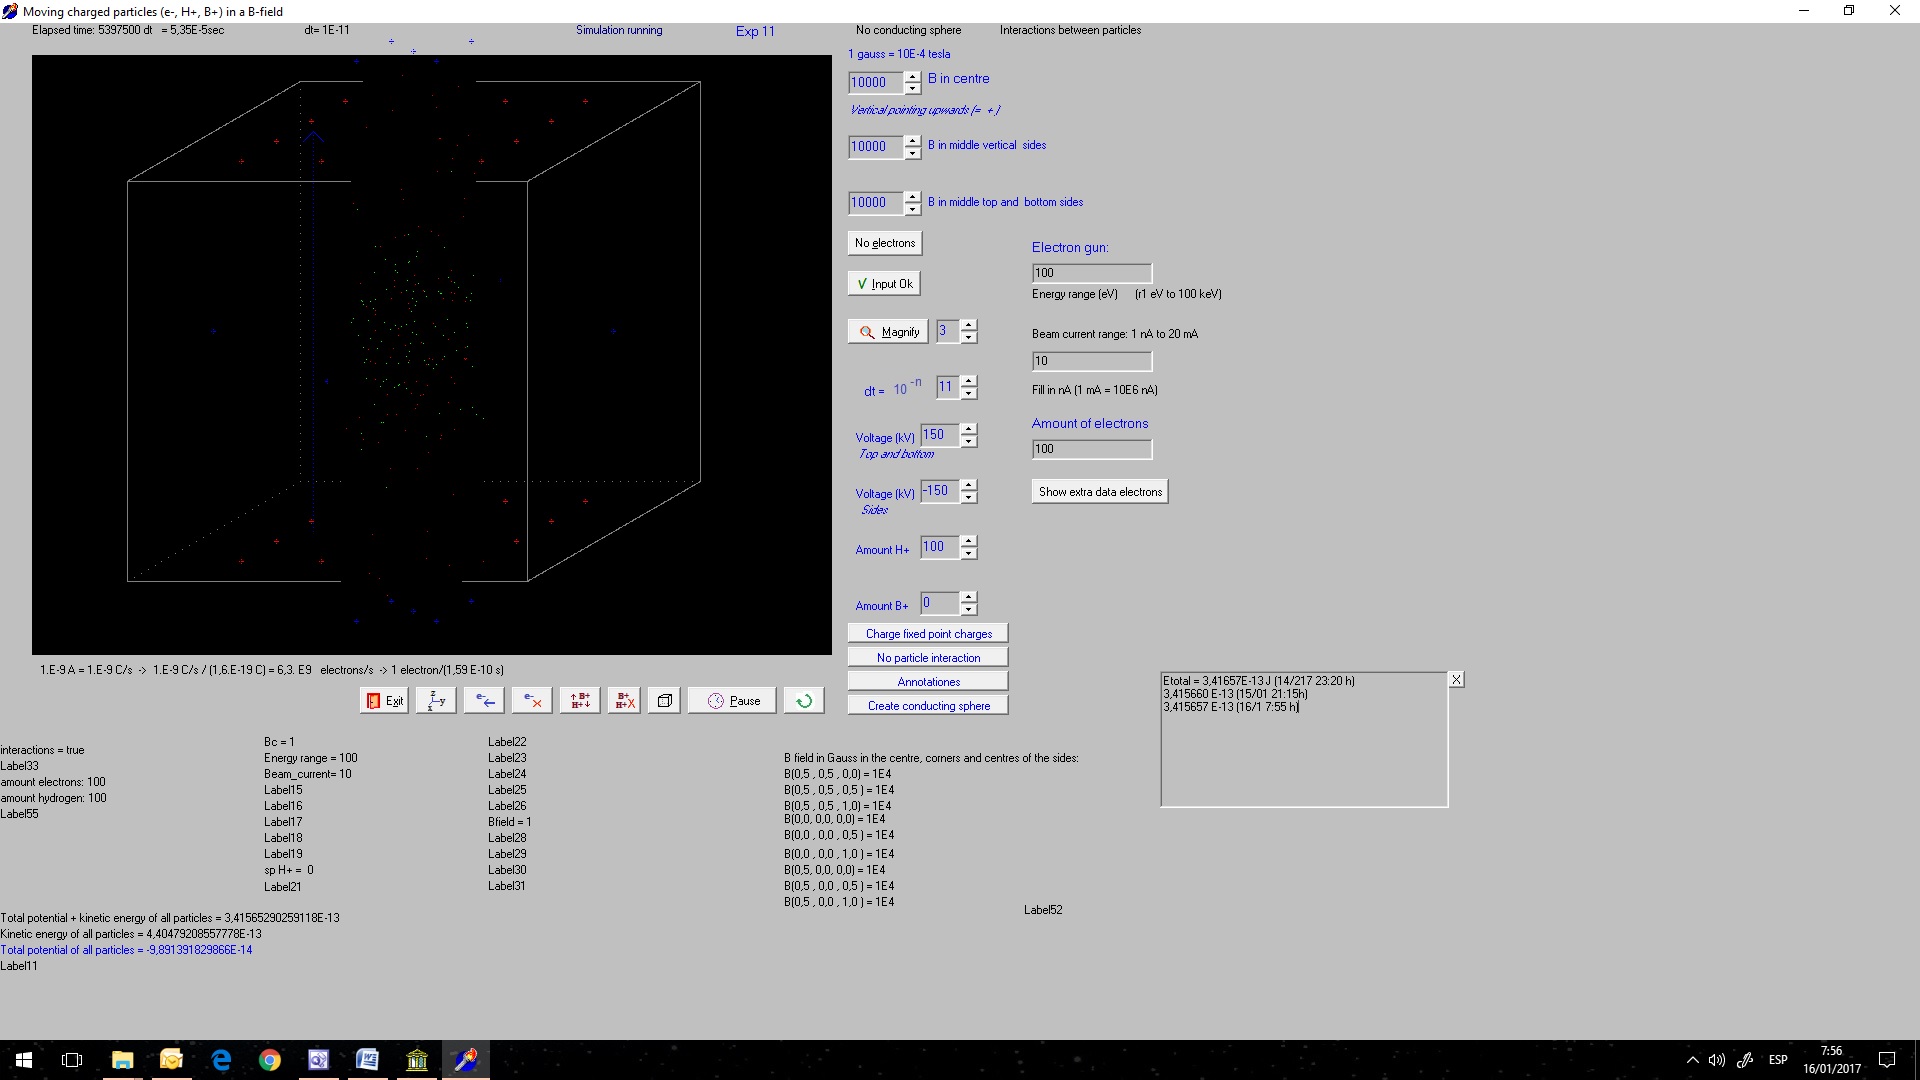
Task: Click the 3D cube box icon
Action: (664, 701)
